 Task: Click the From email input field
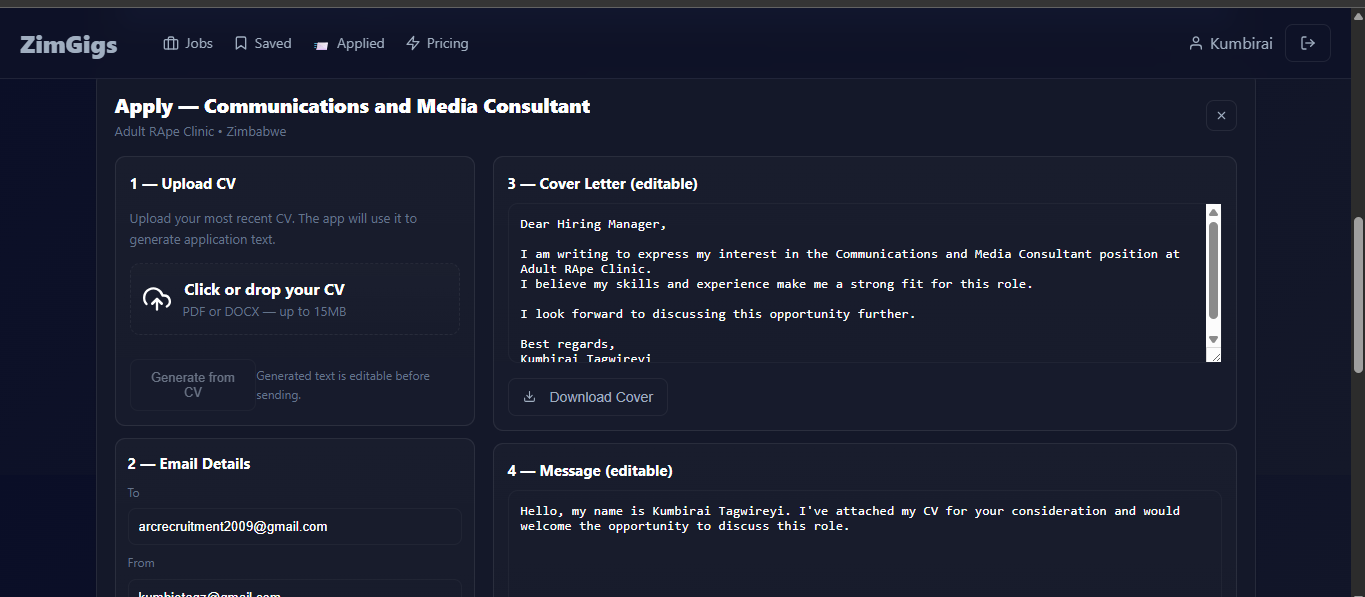[294, 590]
